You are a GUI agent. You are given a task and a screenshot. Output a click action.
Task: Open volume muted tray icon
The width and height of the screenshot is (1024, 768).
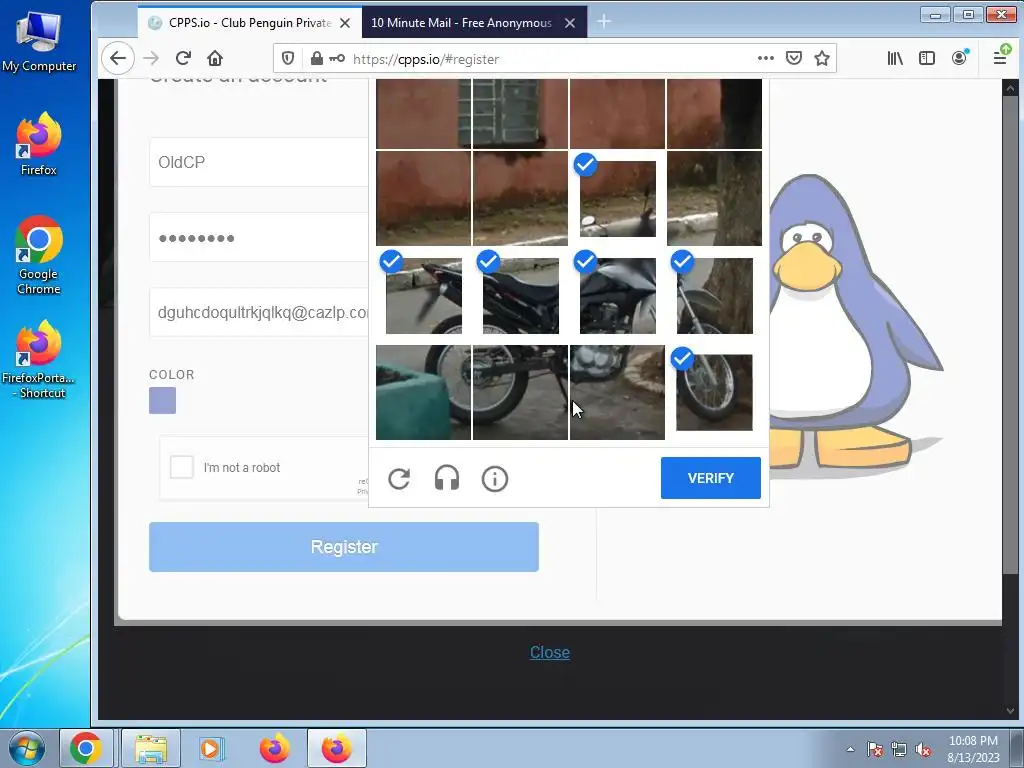[923, 750]
